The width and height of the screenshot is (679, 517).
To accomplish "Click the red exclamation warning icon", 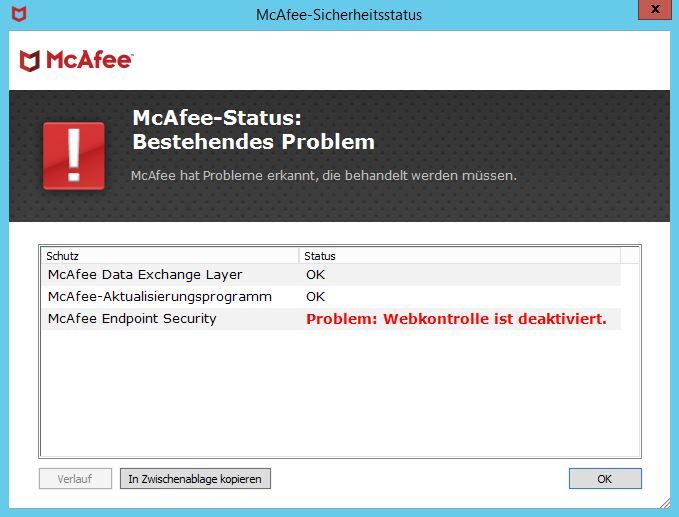I will click(73, 156).
